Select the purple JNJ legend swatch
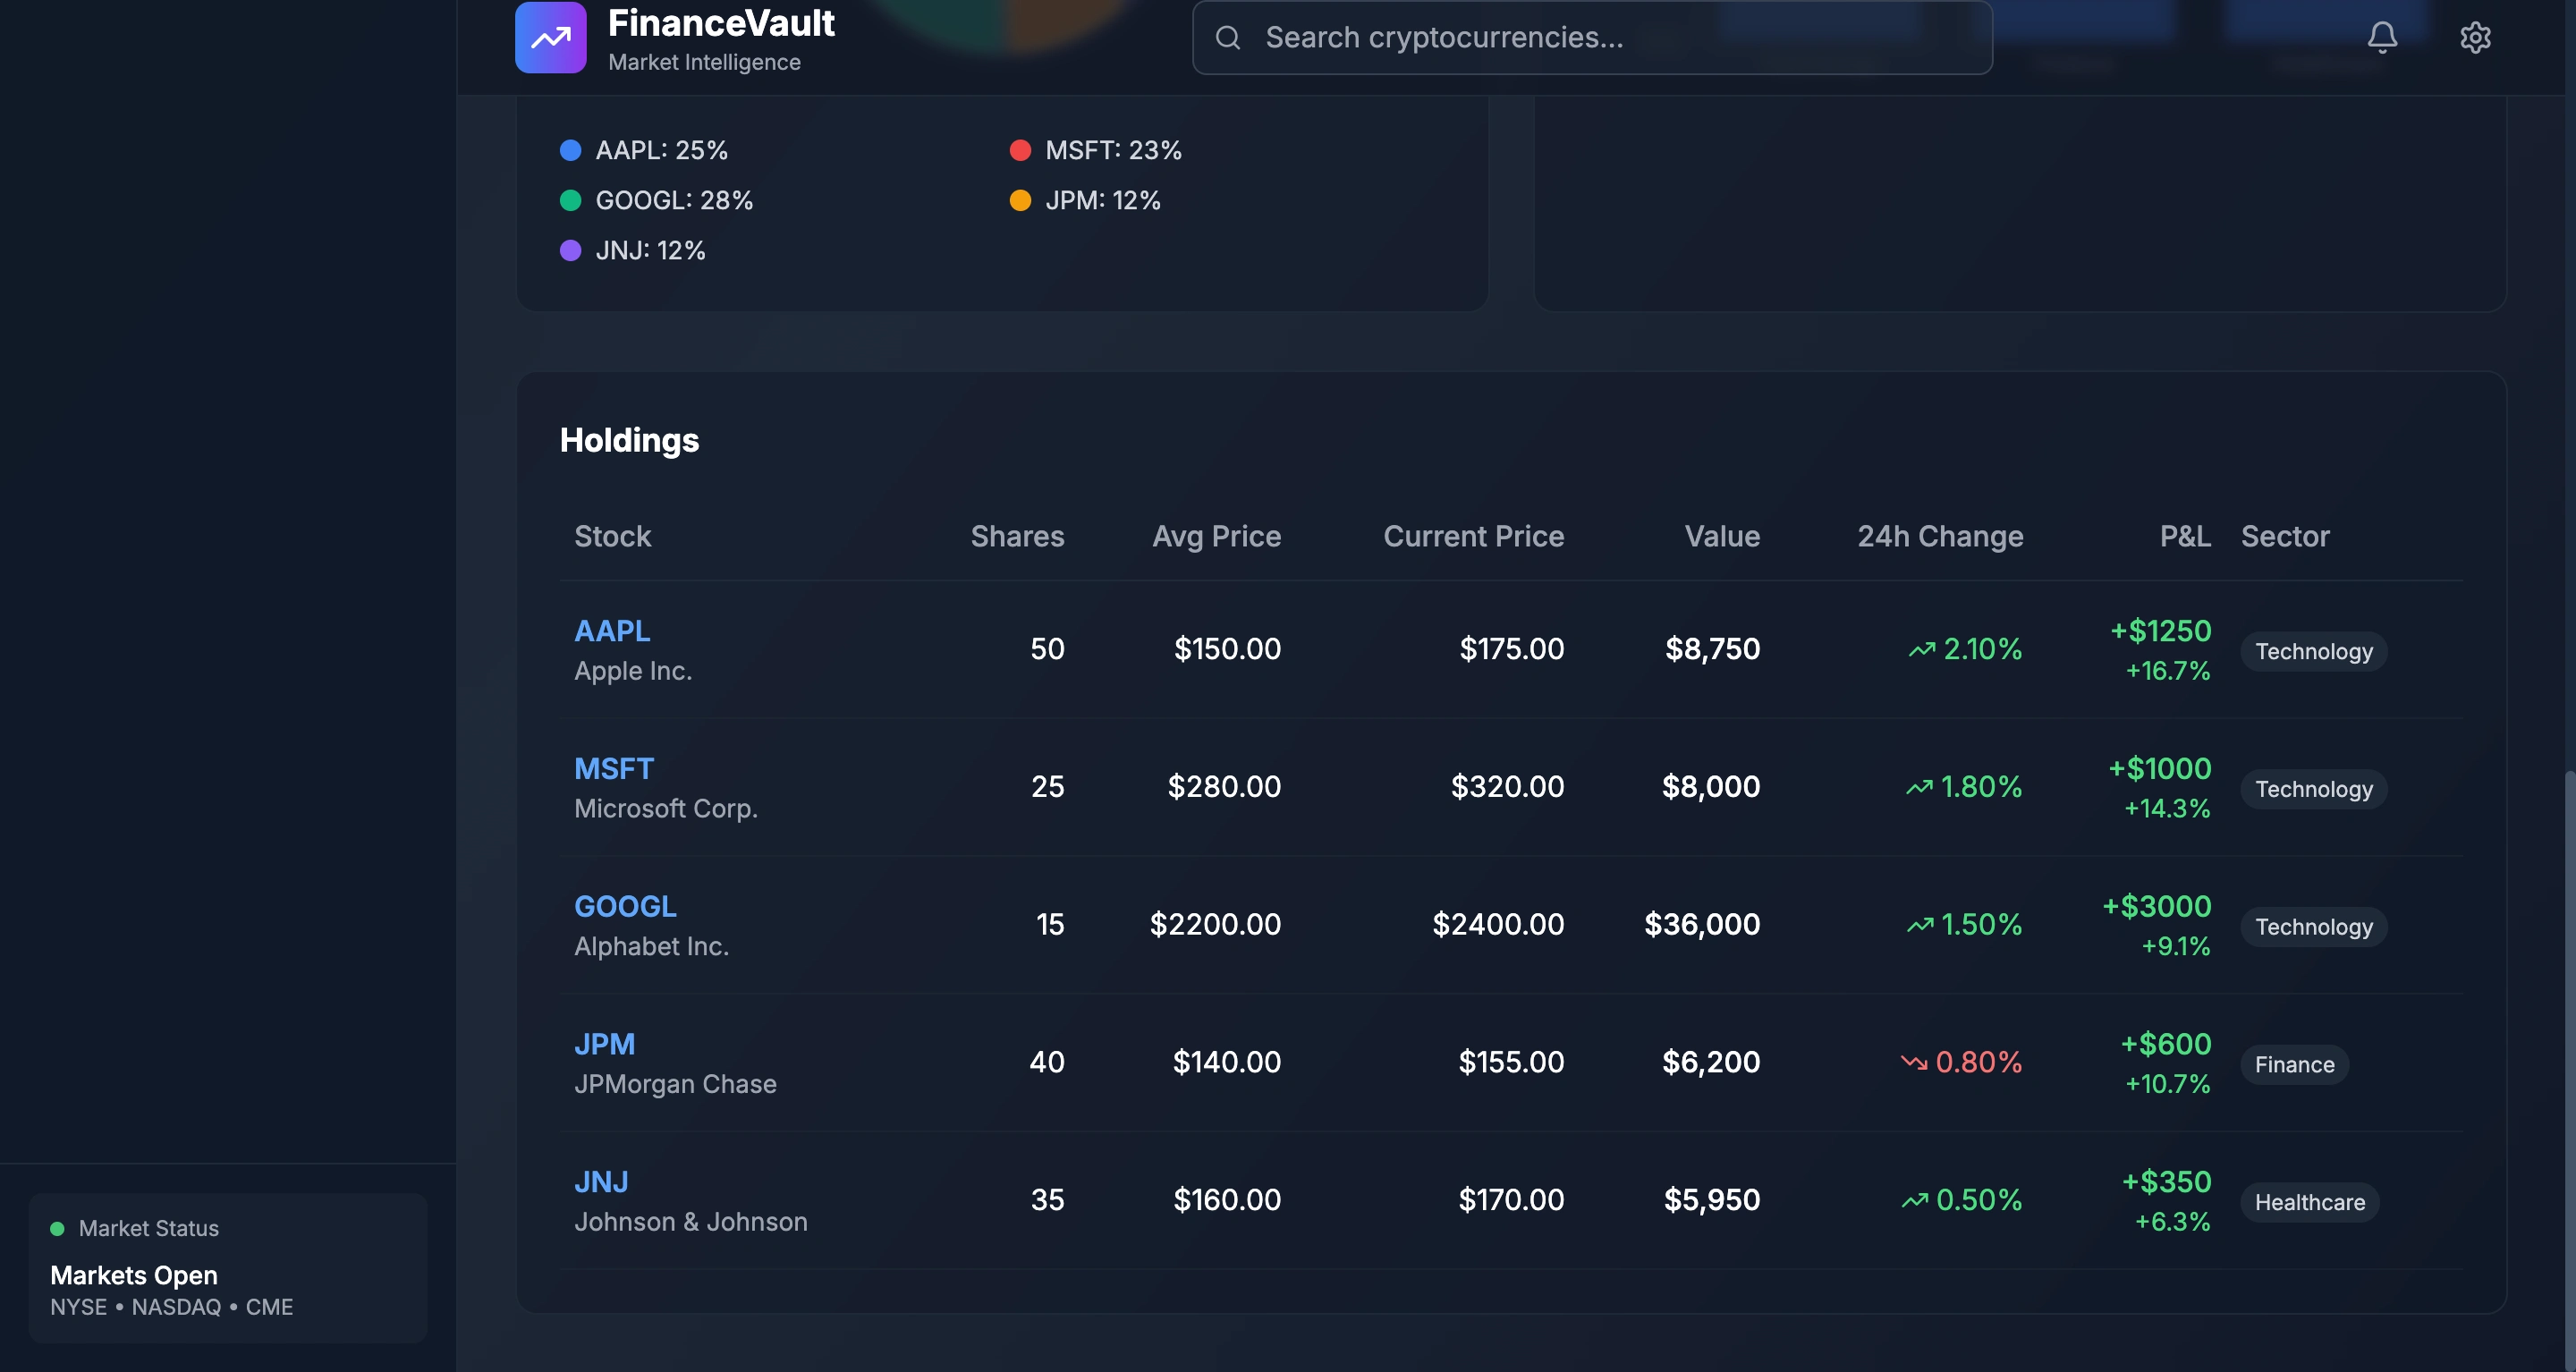Screen dimensions: 2576x1372 [x=570, y=250]
